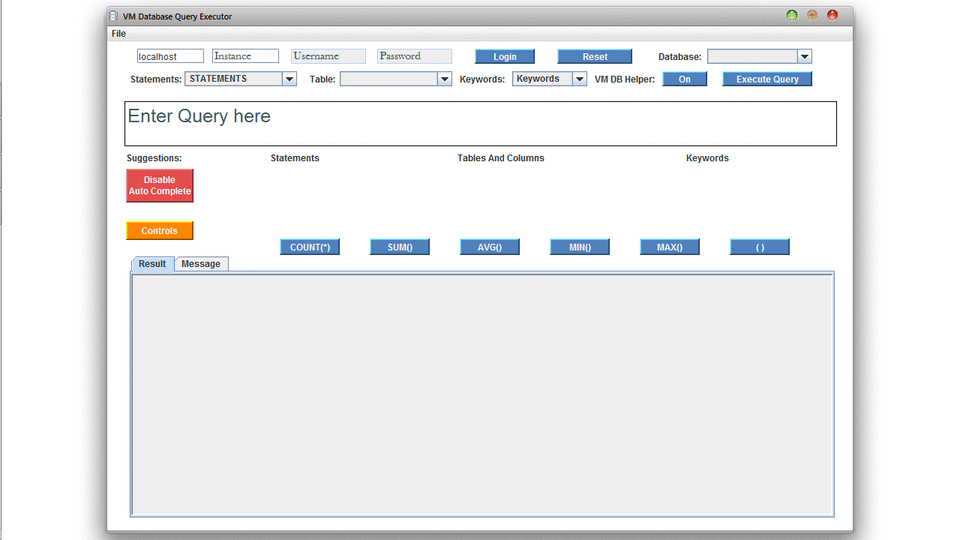Click the Enter Query here text area
The height and width of the screenshot is (540, 960).
(x=480, y=124)
